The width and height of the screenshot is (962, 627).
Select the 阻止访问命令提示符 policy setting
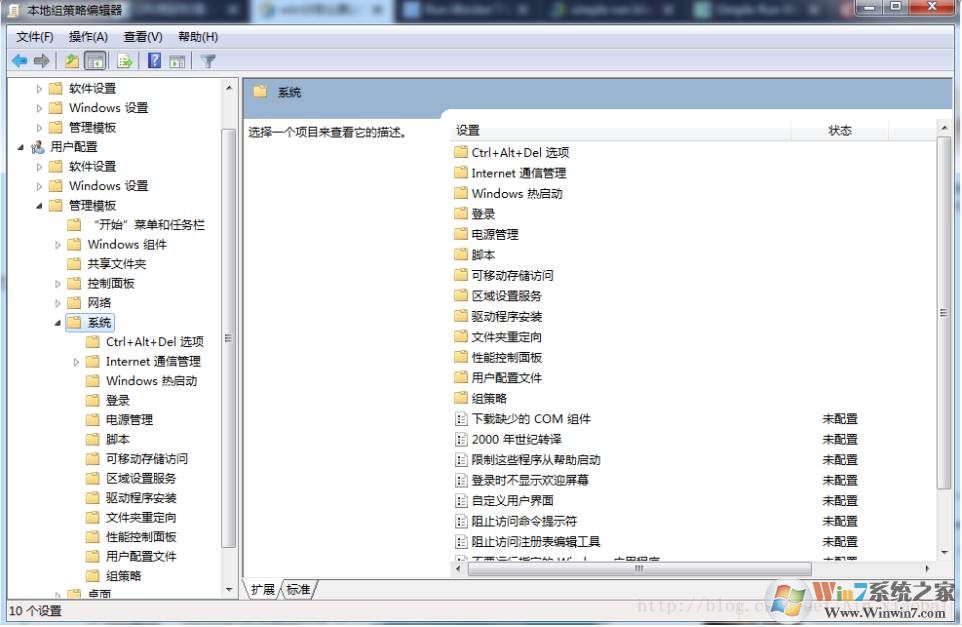point(524,521)
